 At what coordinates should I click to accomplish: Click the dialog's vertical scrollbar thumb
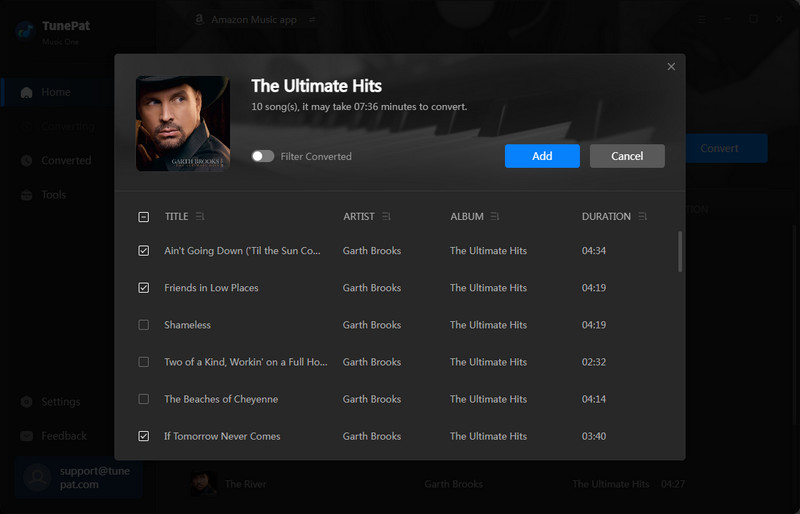click(680, 252)
